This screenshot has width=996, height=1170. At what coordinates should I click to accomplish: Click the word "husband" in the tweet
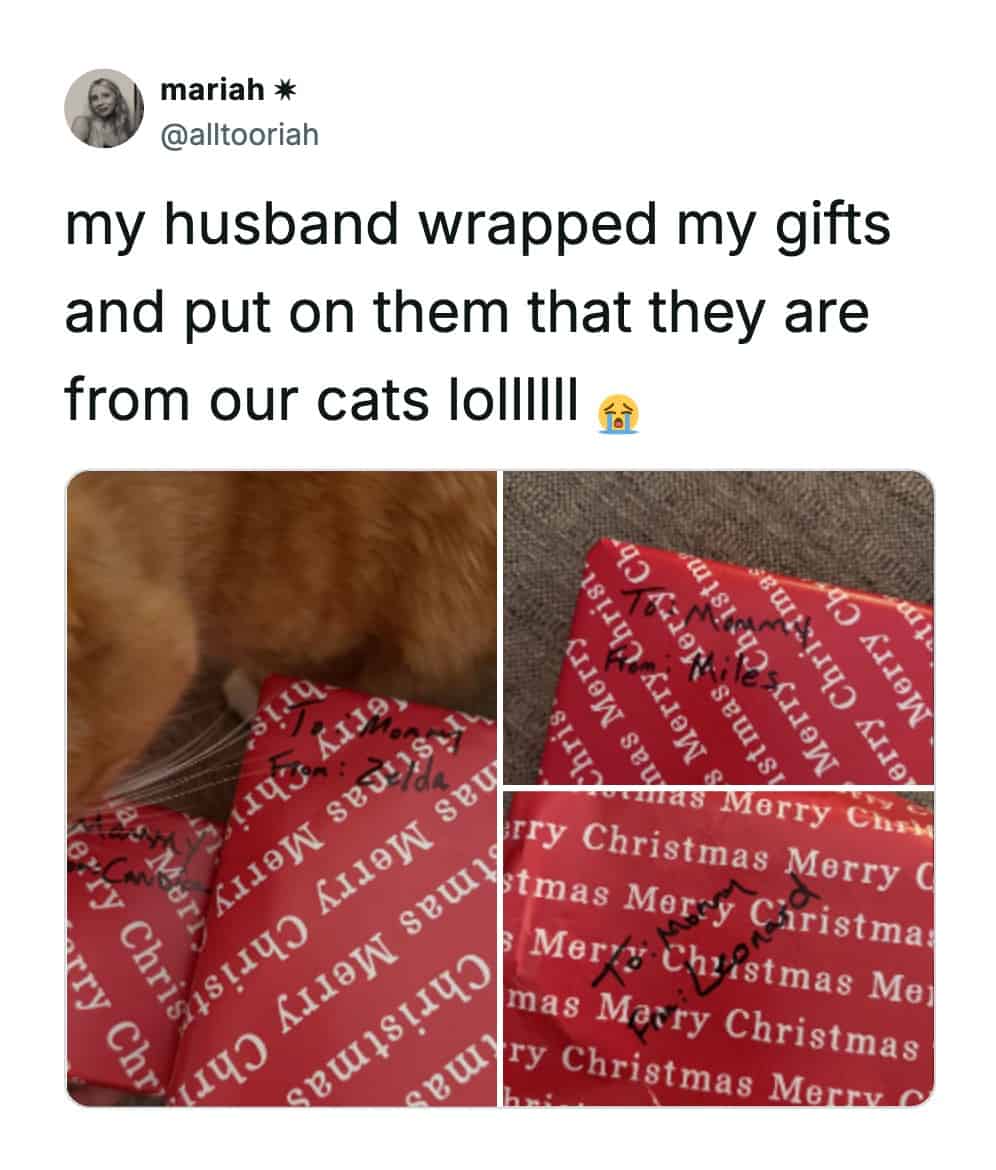[281, 224]
